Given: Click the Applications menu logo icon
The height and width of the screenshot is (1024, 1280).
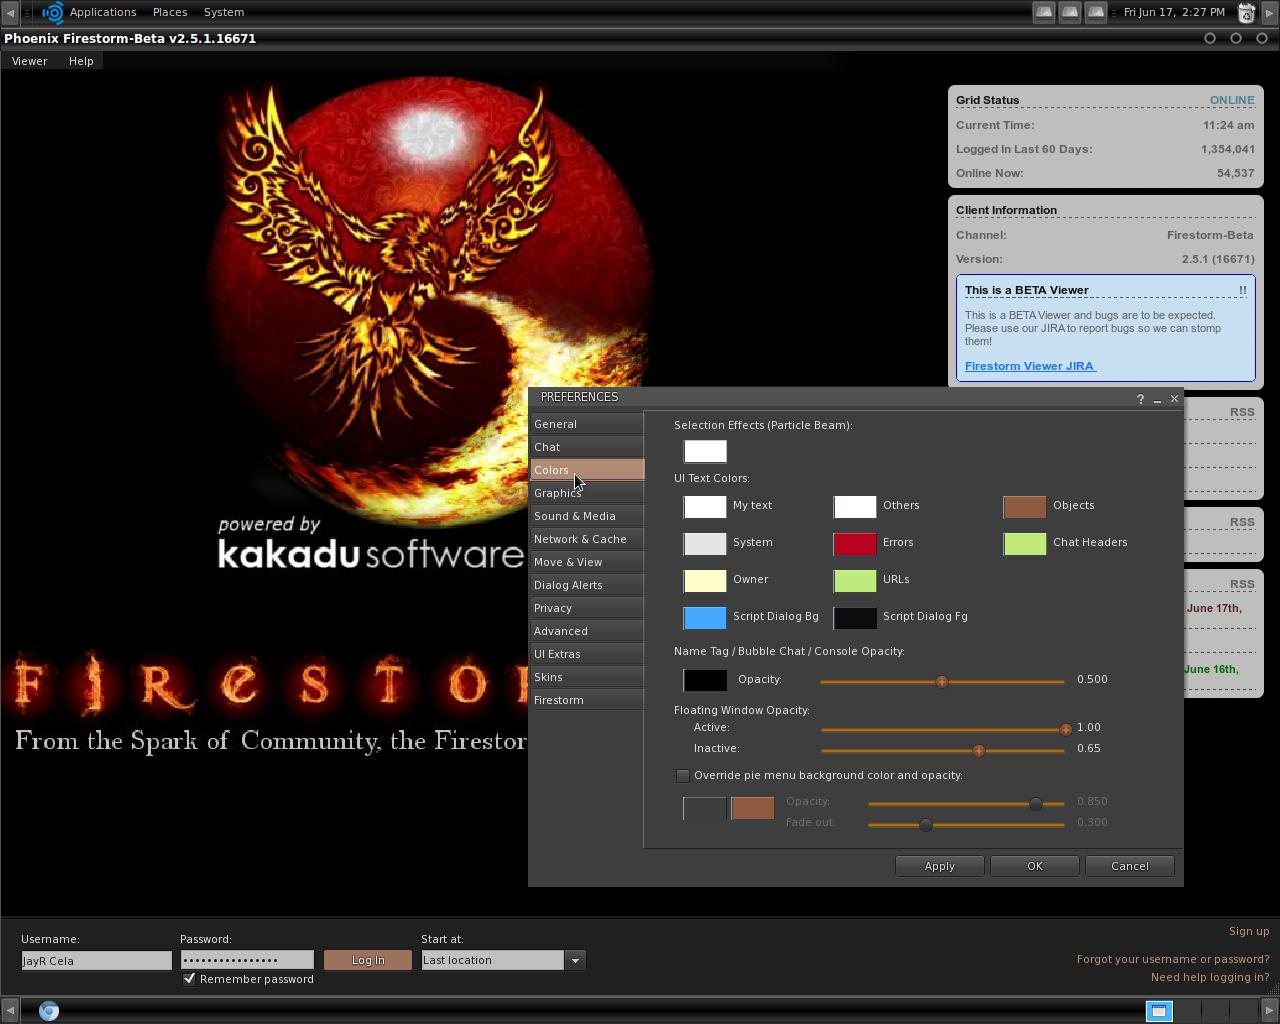Looking at the screenshot, I should (x=53, y=12).
